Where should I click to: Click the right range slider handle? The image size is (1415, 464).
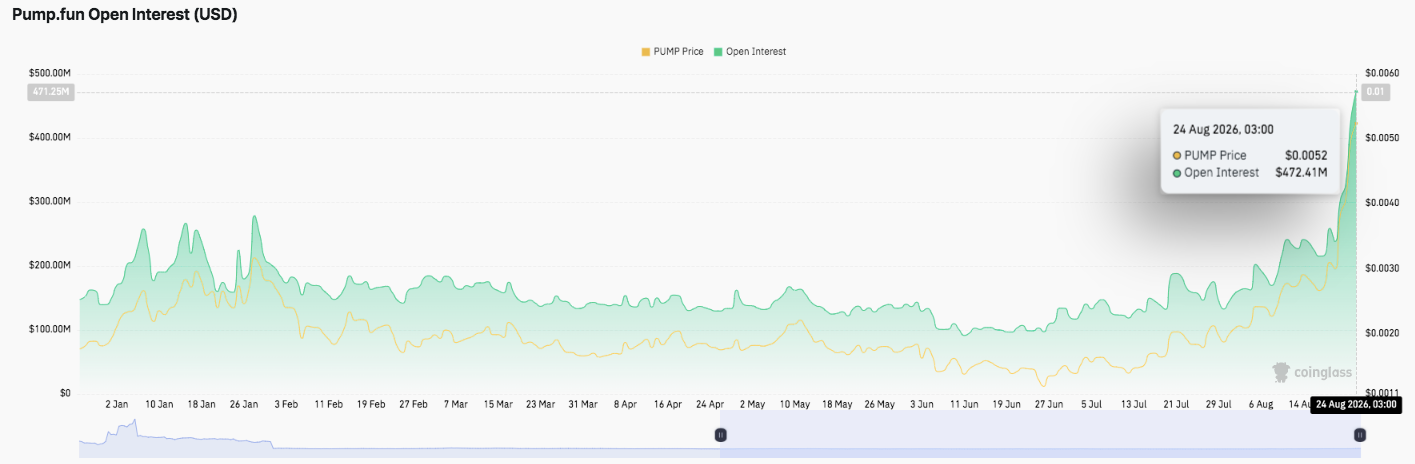point(1360,435)
